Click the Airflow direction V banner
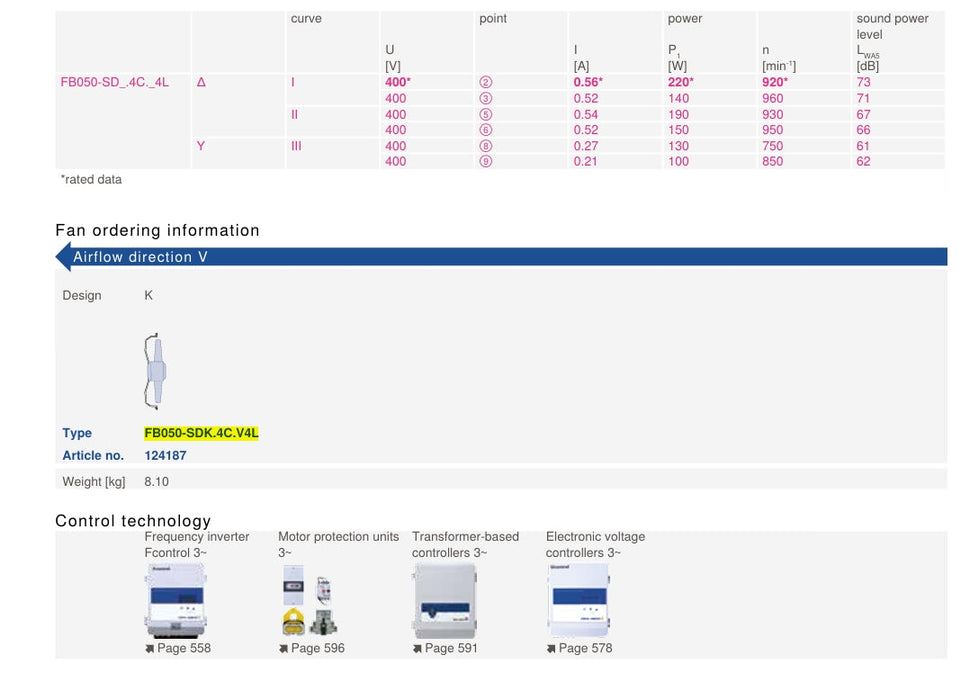 click(501, 257)
